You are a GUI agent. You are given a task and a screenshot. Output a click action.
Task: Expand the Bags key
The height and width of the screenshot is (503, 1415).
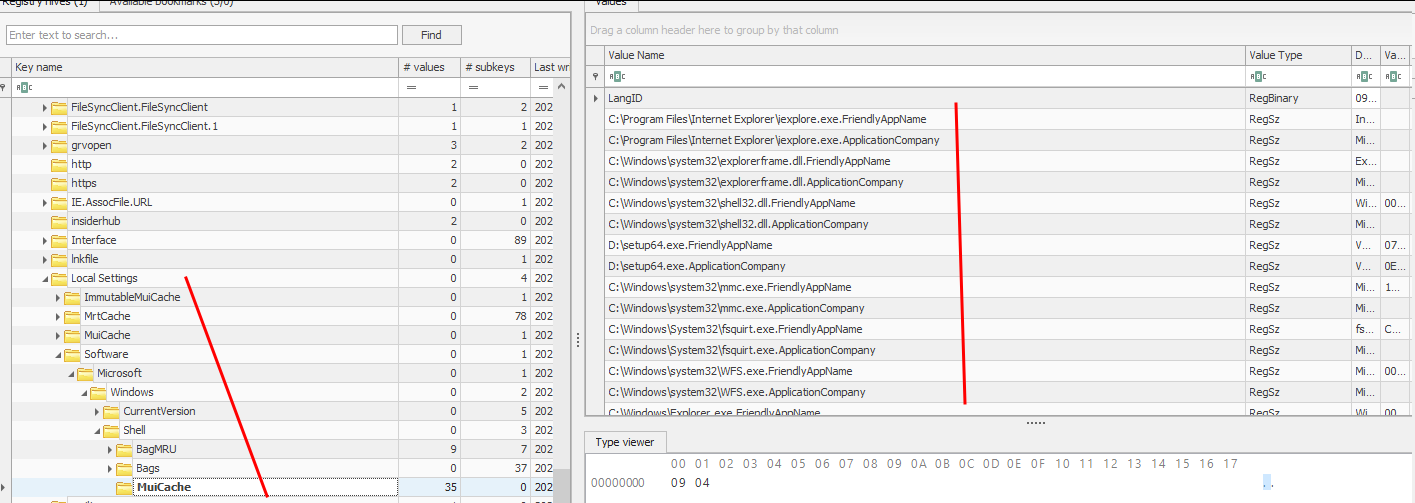point(109,468)
